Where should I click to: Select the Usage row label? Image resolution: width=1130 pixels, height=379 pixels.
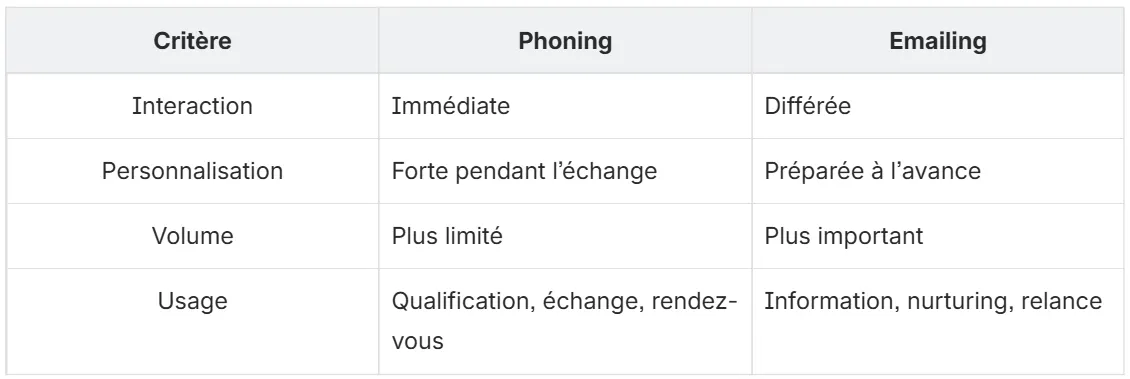[x=192, y=300]
